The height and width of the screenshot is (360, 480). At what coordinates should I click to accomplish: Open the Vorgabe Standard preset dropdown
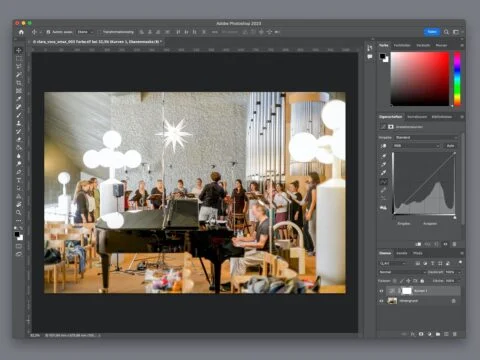(426, 137)
